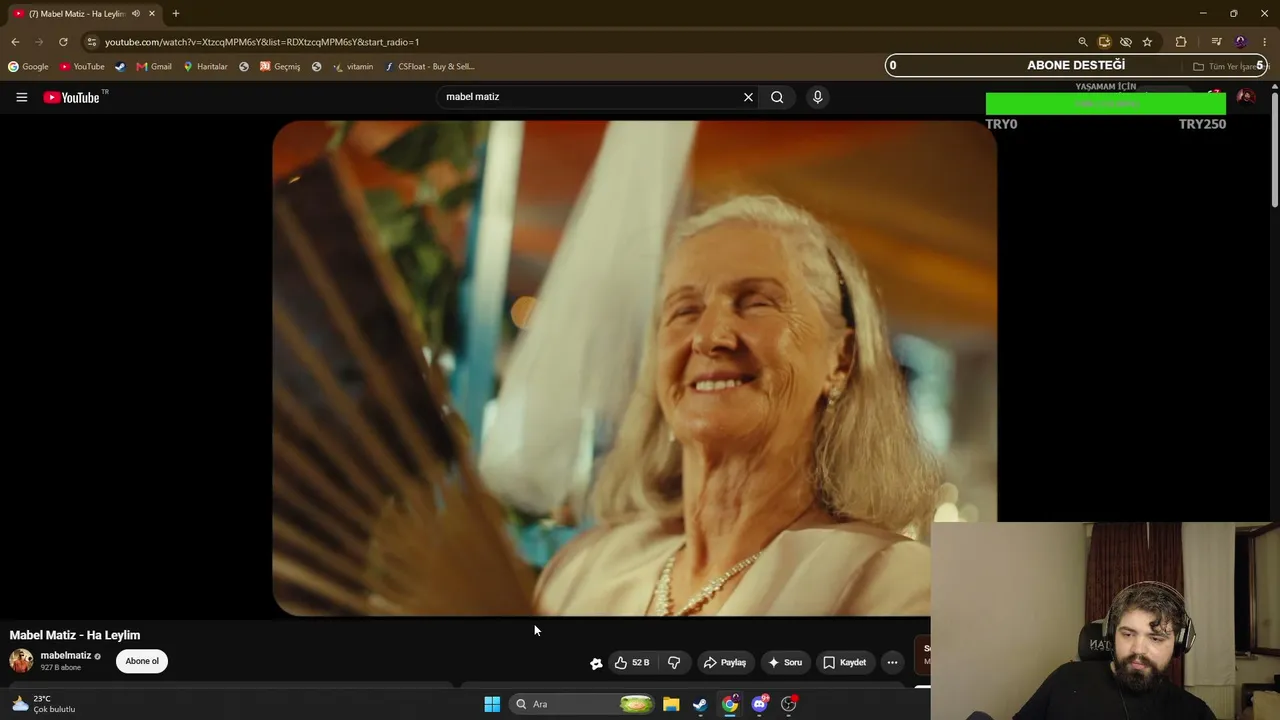Focus the browser address bar URL
This screenshot has height=720, width=1280.
262,42
